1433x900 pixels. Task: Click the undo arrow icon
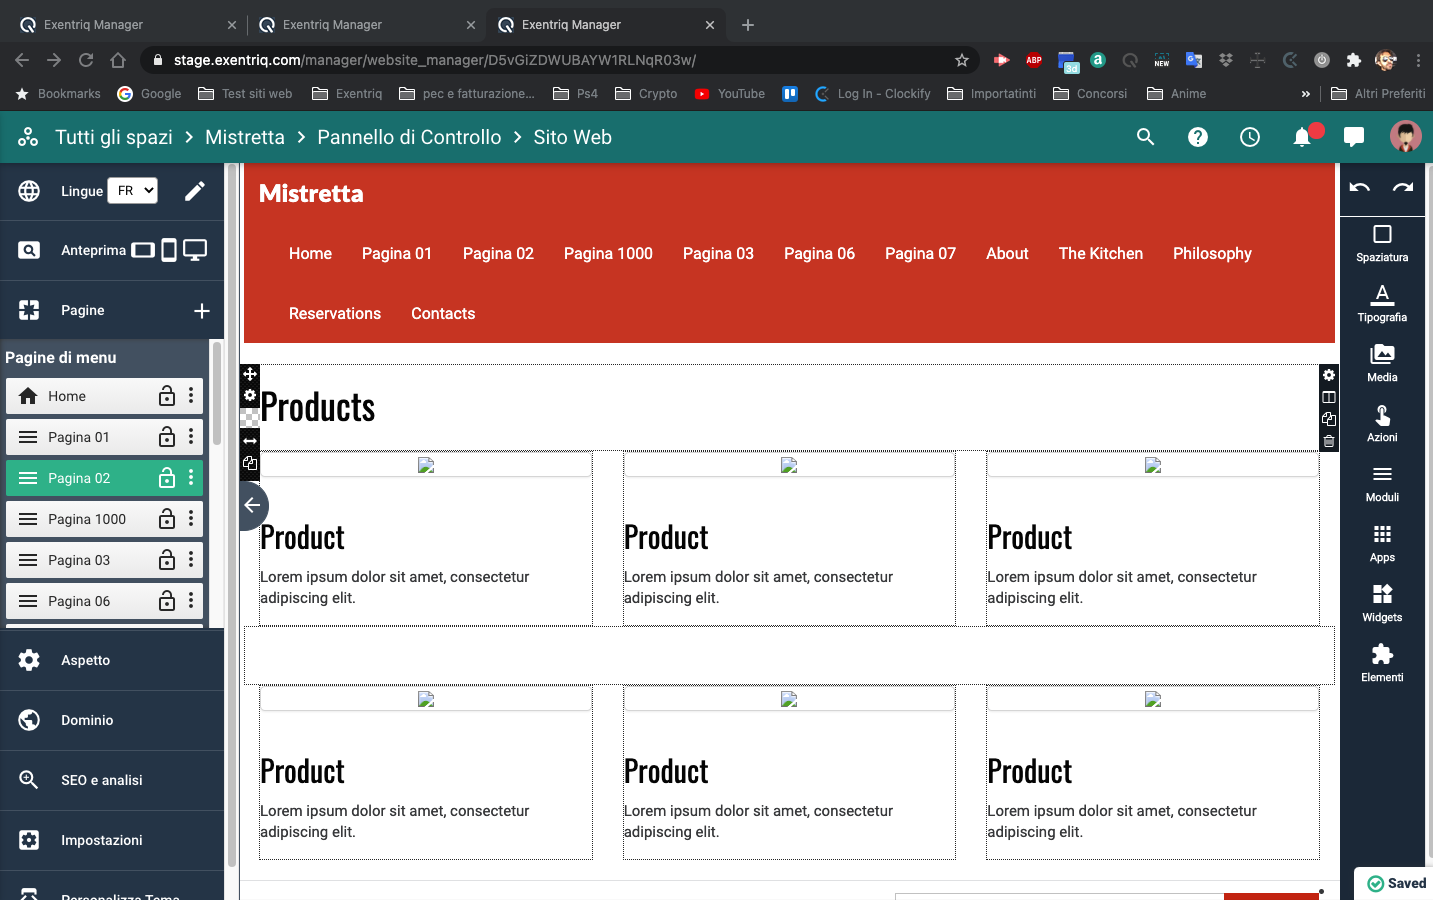point(1359,188)
